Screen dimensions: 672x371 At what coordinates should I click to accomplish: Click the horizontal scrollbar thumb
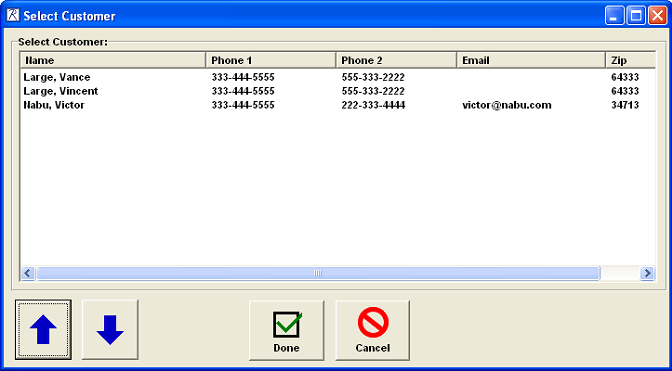[x=318, y=273]
